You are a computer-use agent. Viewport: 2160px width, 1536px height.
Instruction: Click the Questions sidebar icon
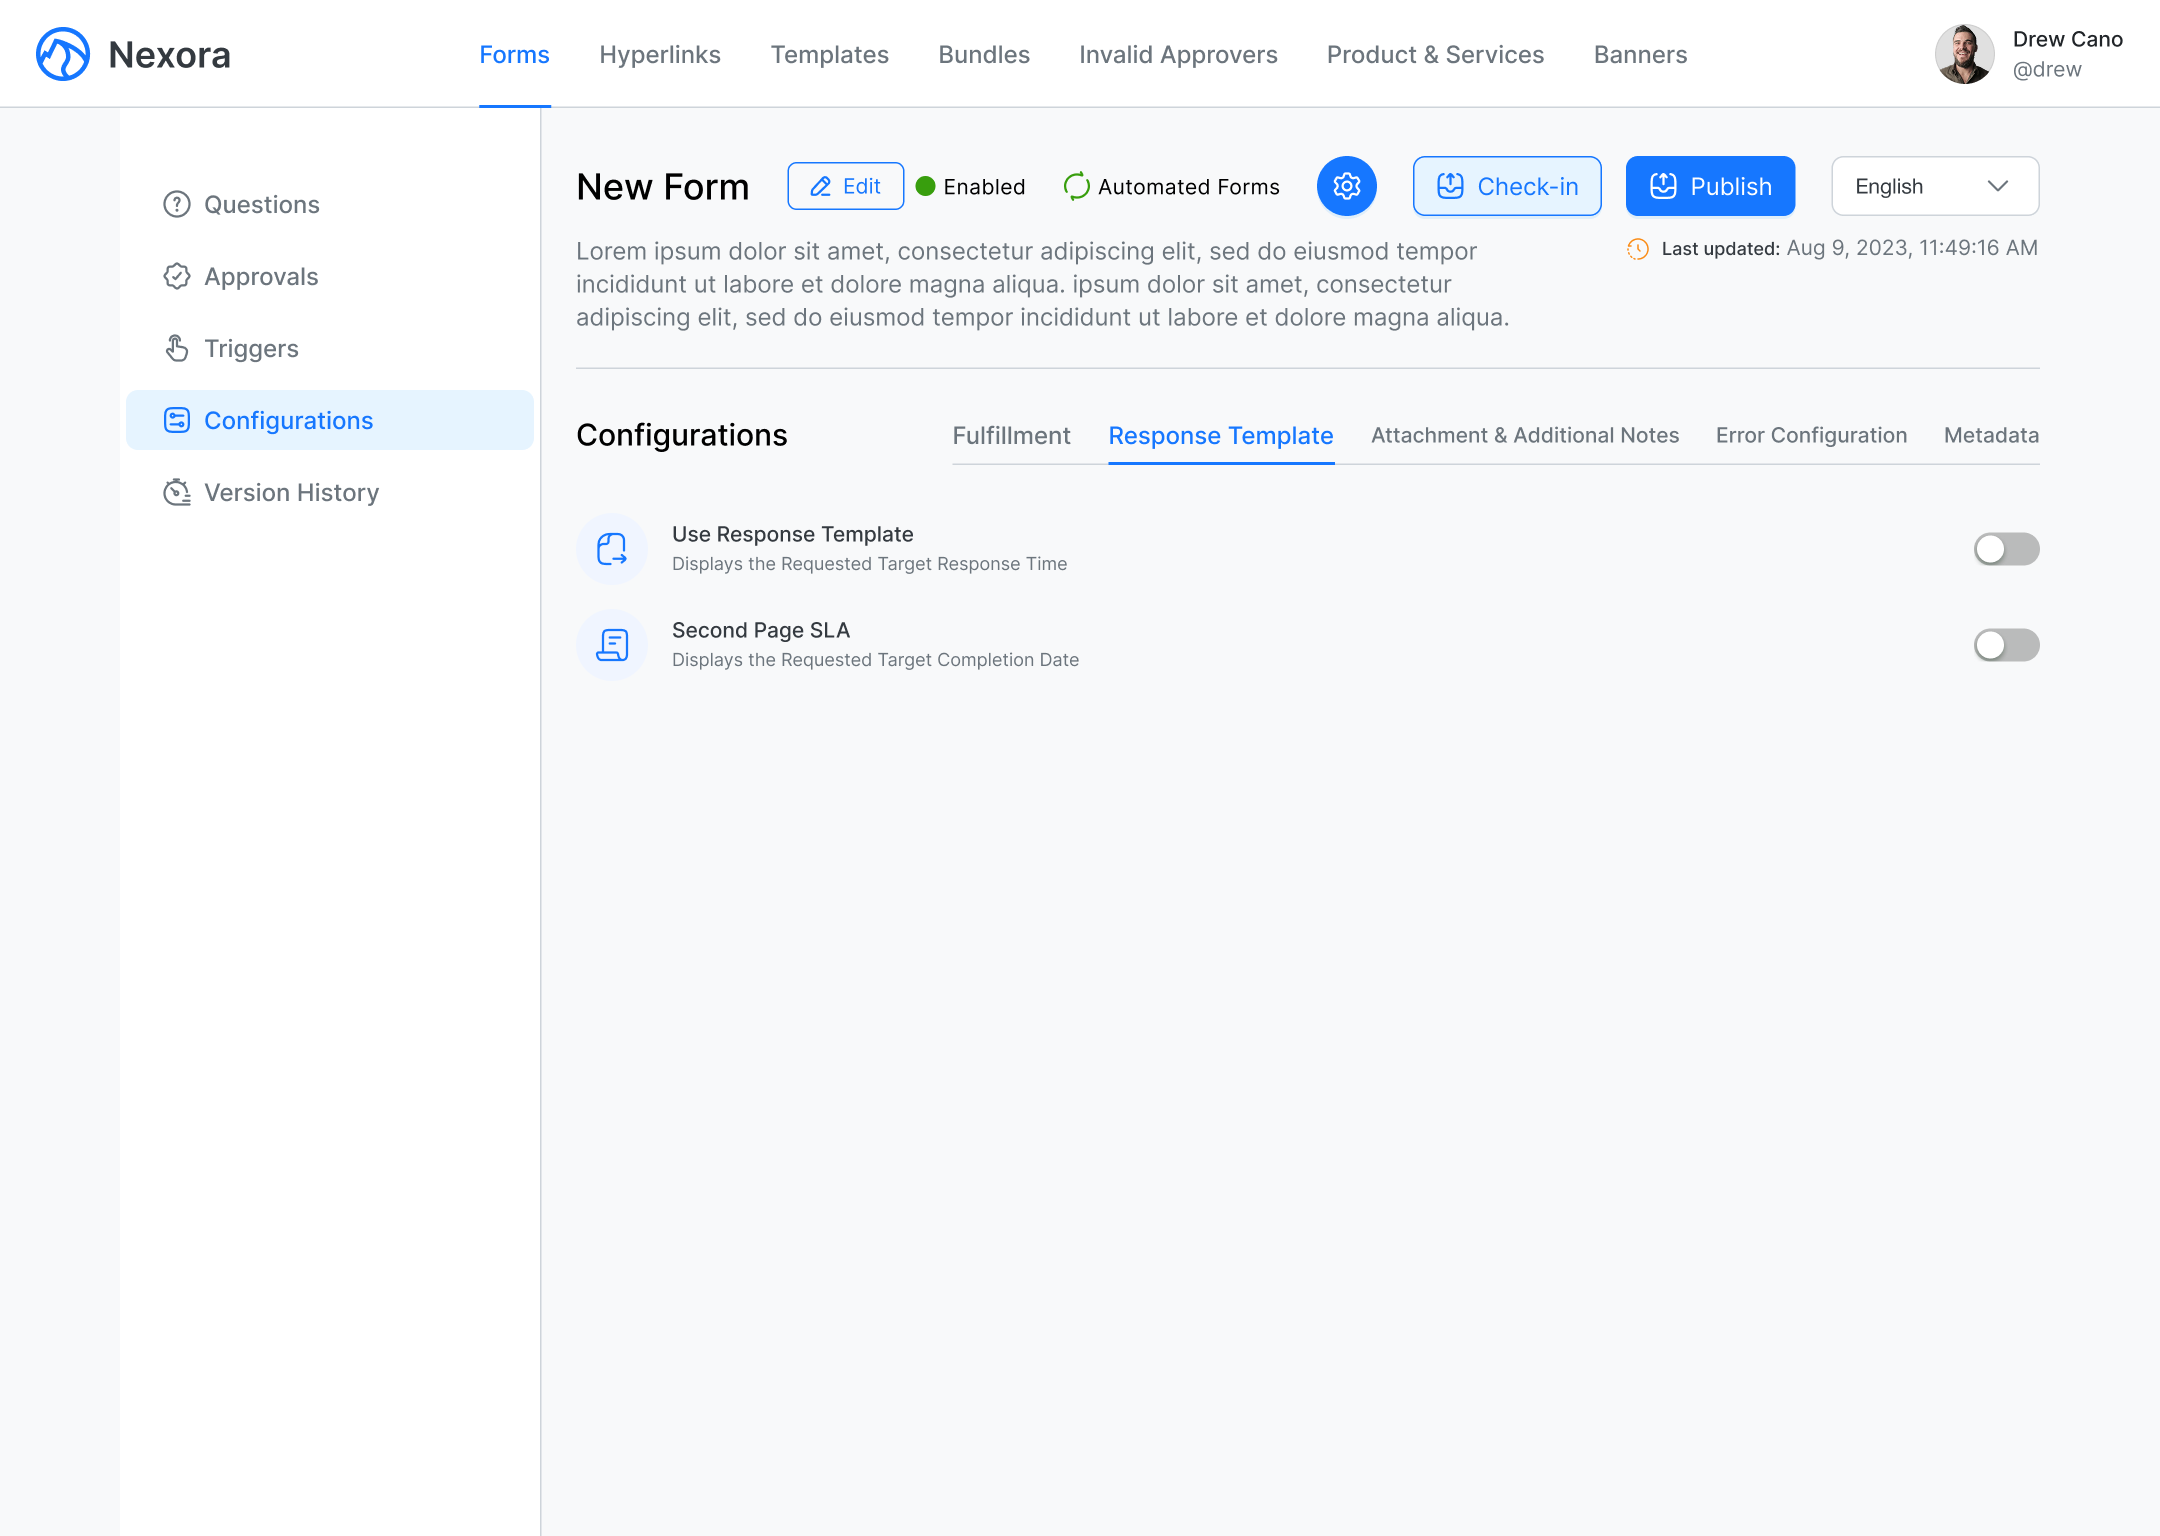click(177, 204)
